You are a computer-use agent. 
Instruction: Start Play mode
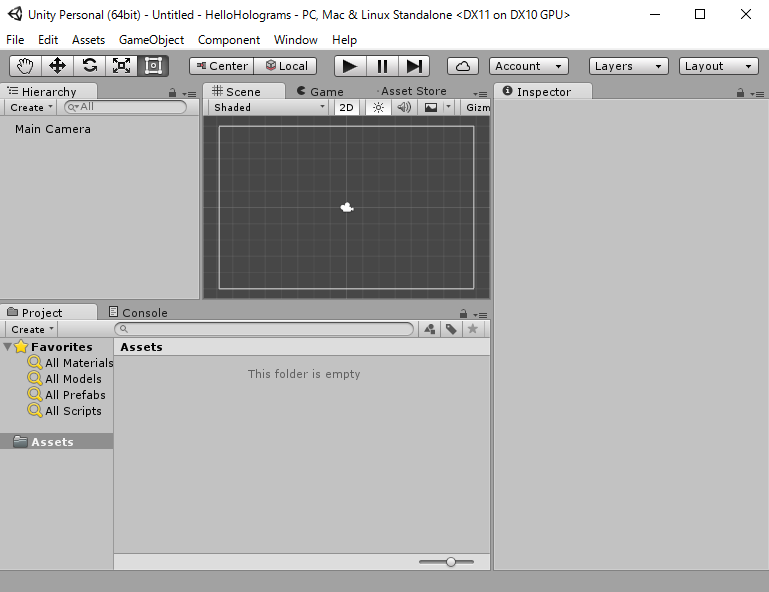pyautogui.click(x=350, y=66)
